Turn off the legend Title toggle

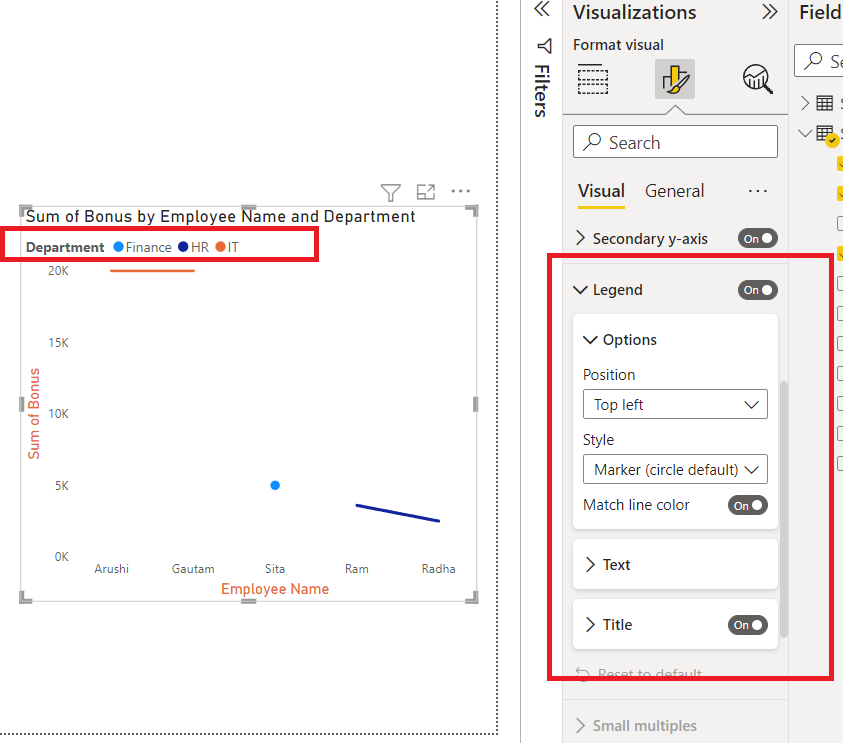[x=748, y=625]
